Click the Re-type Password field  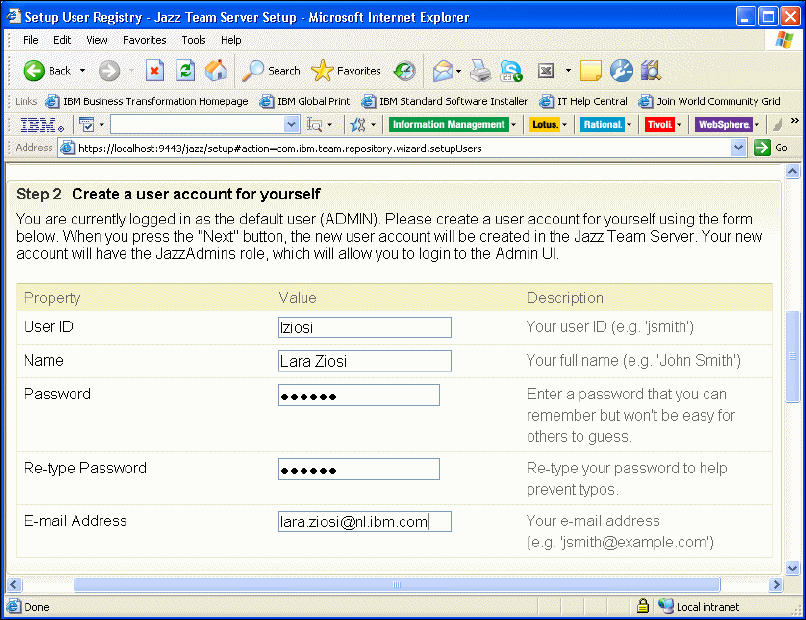359,469
